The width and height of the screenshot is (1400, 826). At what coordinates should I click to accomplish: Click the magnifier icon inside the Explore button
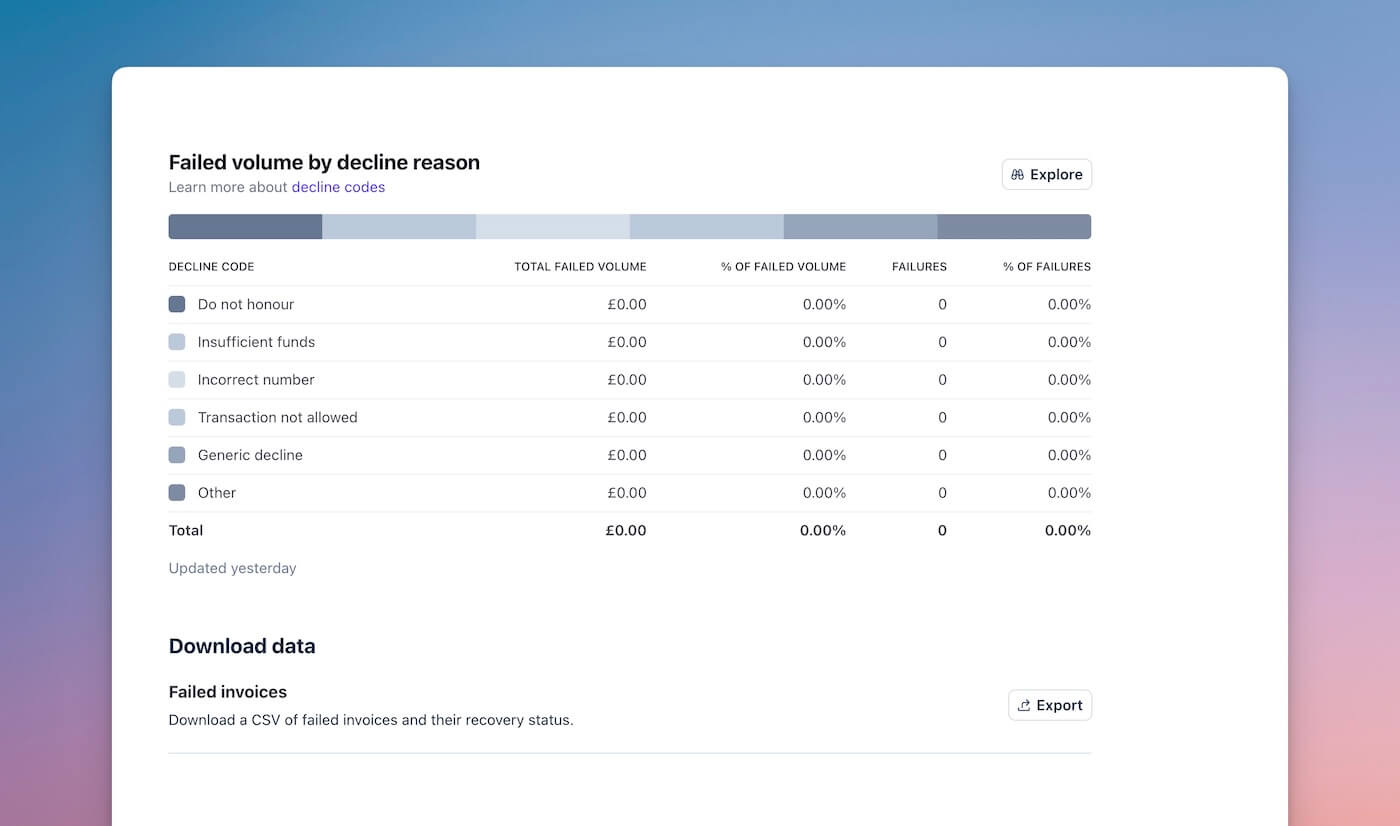pyautogui.click(x=1017, y=174)
